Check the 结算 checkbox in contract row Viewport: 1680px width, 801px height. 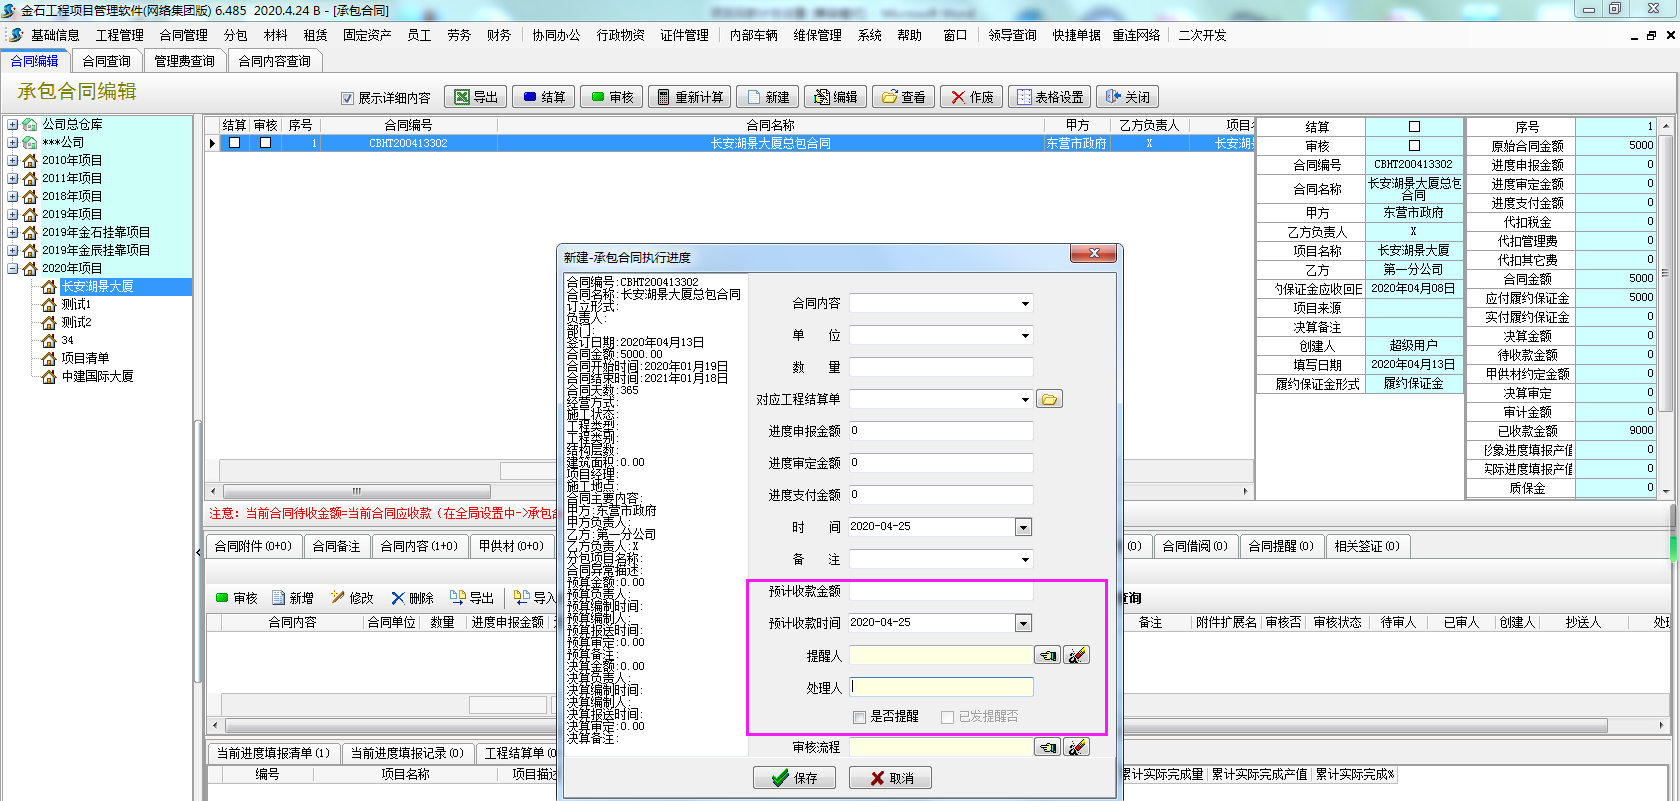click(x=234, y=143)
